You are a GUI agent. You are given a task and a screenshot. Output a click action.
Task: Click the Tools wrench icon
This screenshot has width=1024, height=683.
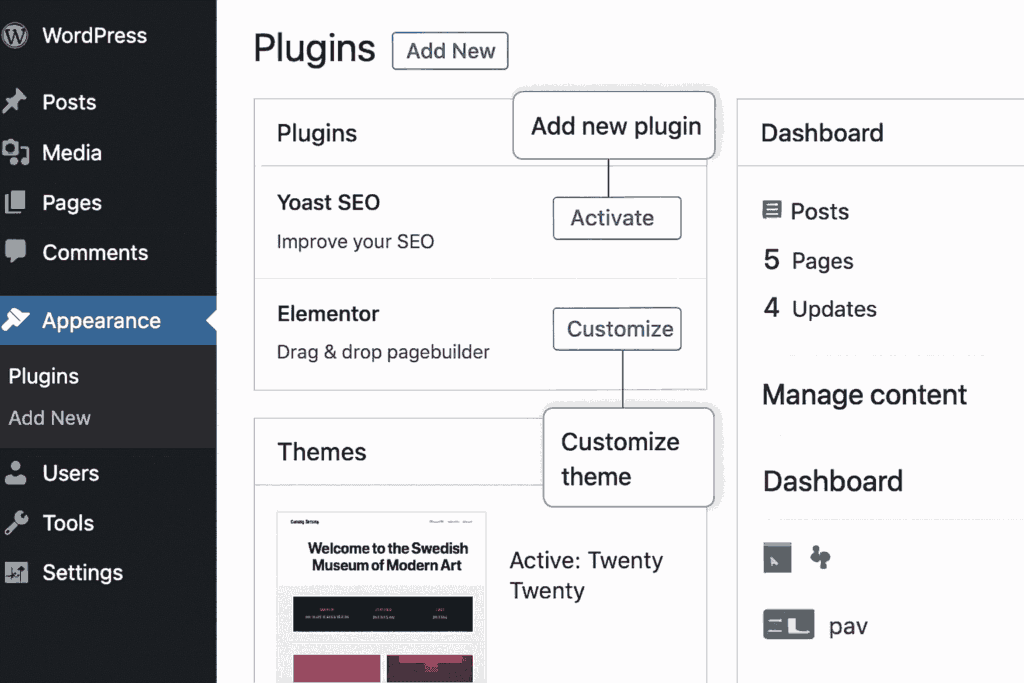pos(15,522)
